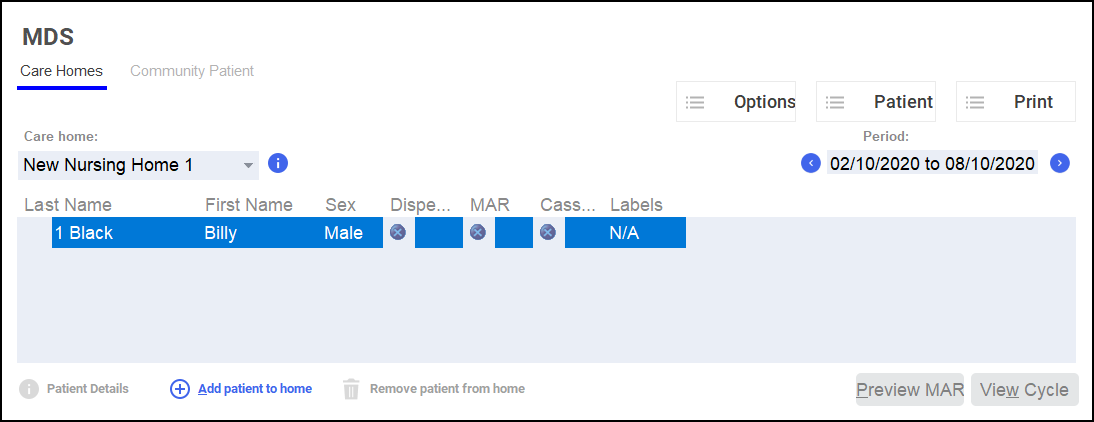Open the Options menu

point(736,102)
